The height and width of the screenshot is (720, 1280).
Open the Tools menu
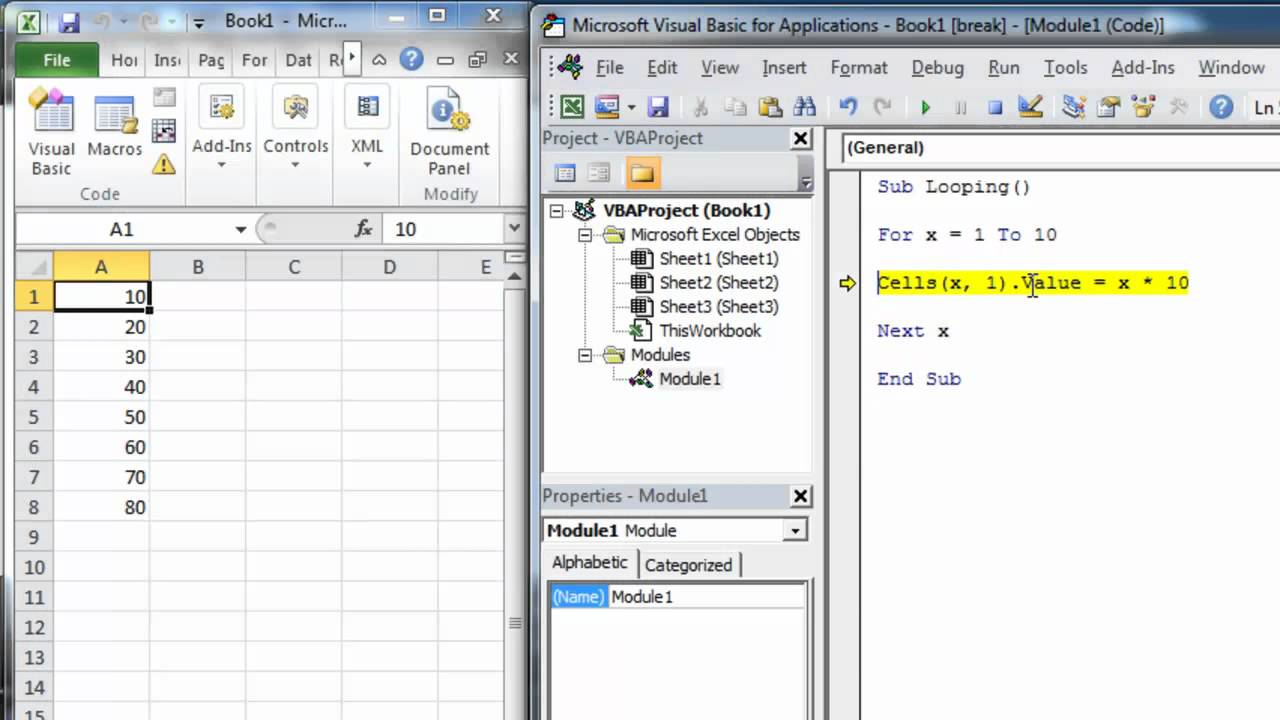(x=1065, y=68)
